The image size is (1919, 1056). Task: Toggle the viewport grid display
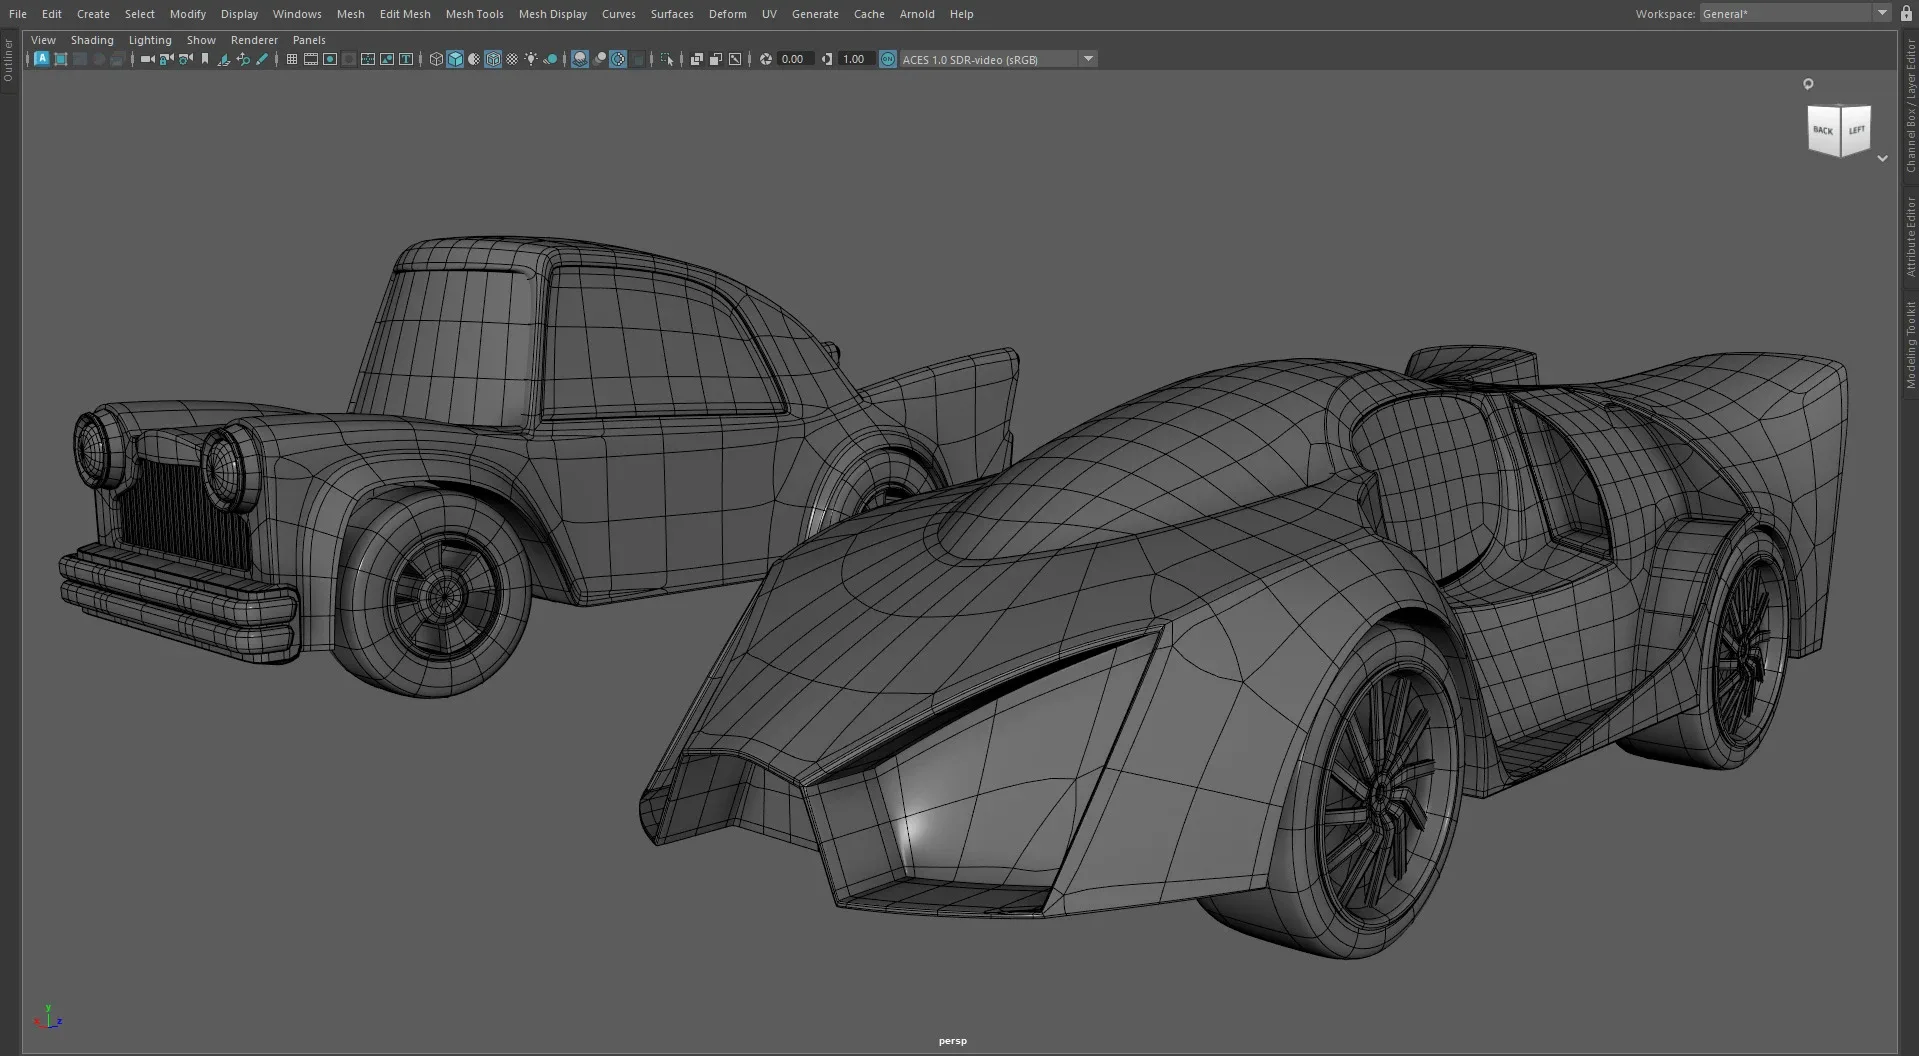click(x=292, y=59)
